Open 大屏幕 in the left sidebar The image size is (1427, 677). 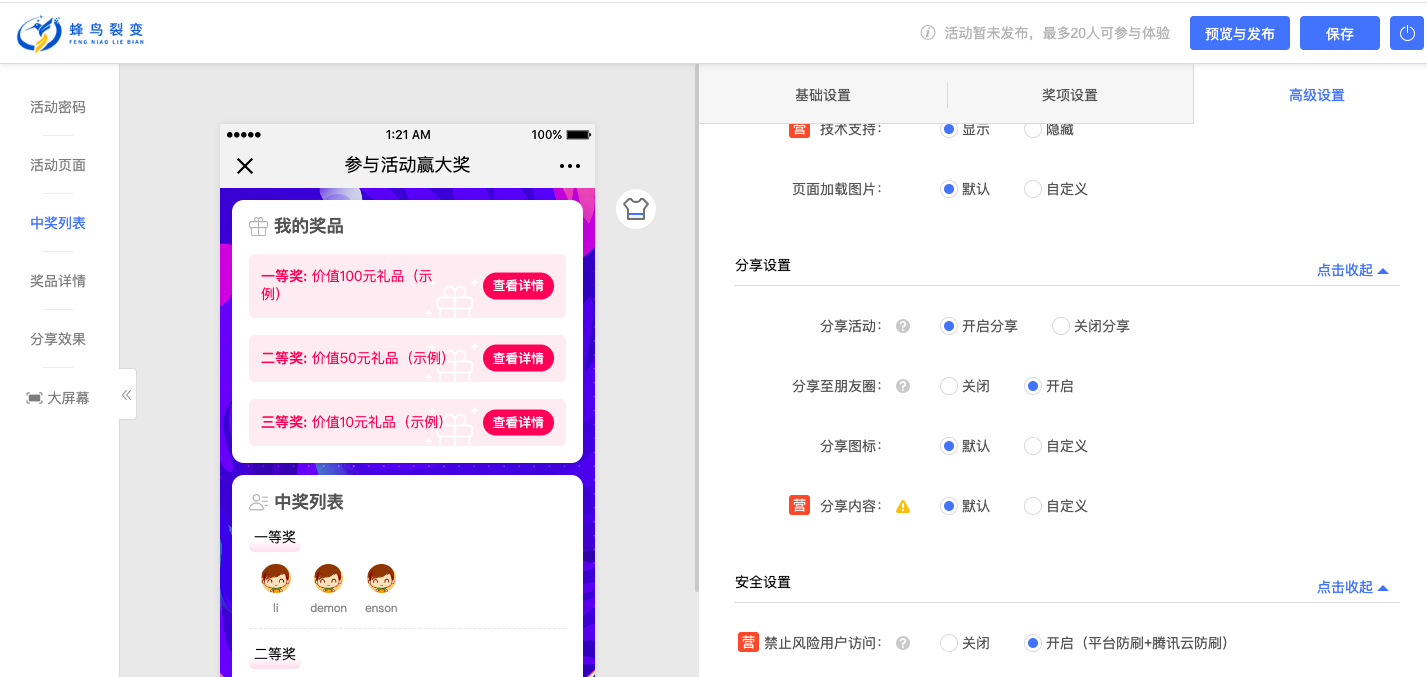click(58, 398)
